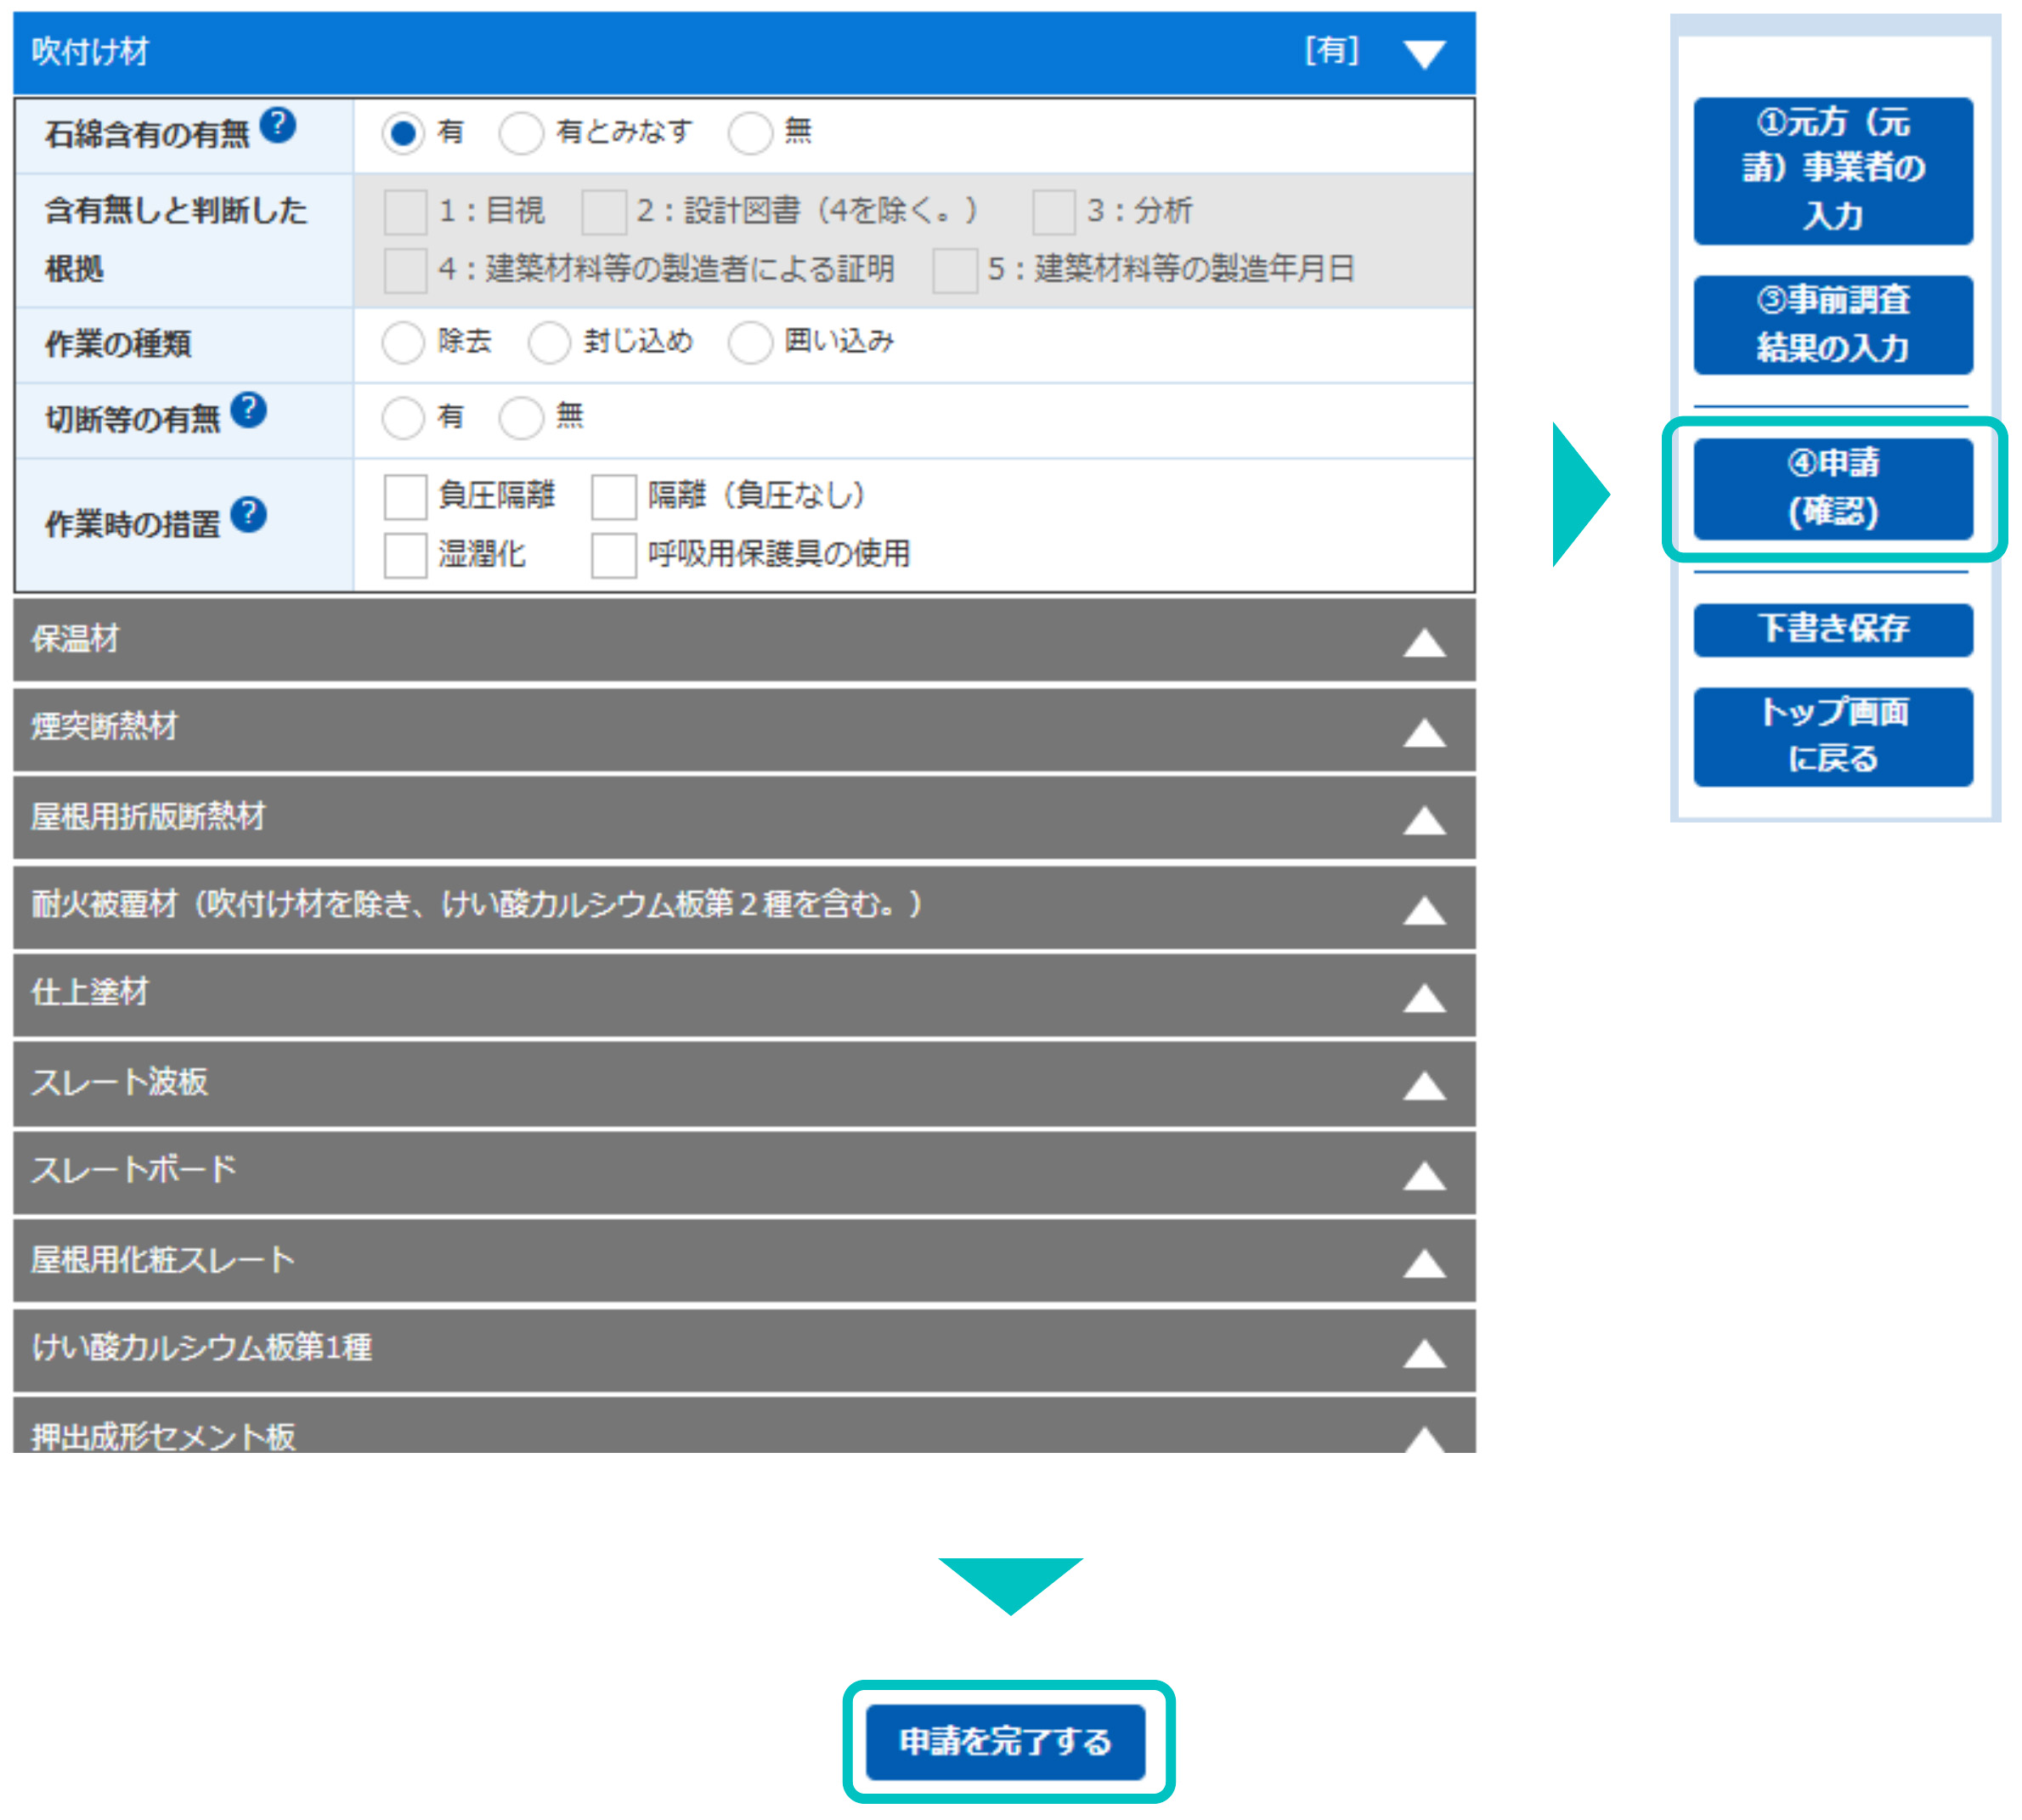Select 有とみなす radio for asbestos content
Image resolution: width=2022 pixels, height=1820 pixels.
coord(521,133)
